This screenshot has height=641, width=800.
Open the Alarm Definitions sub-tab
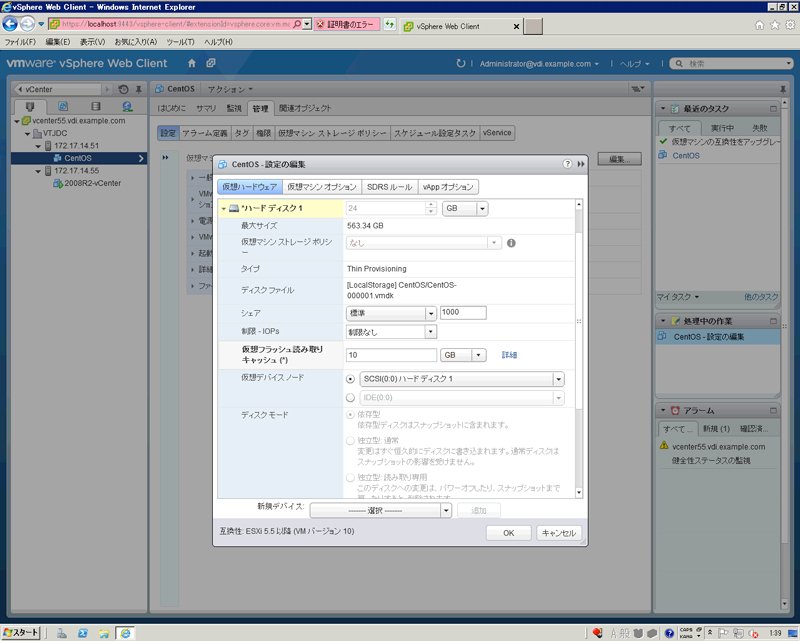205,133
